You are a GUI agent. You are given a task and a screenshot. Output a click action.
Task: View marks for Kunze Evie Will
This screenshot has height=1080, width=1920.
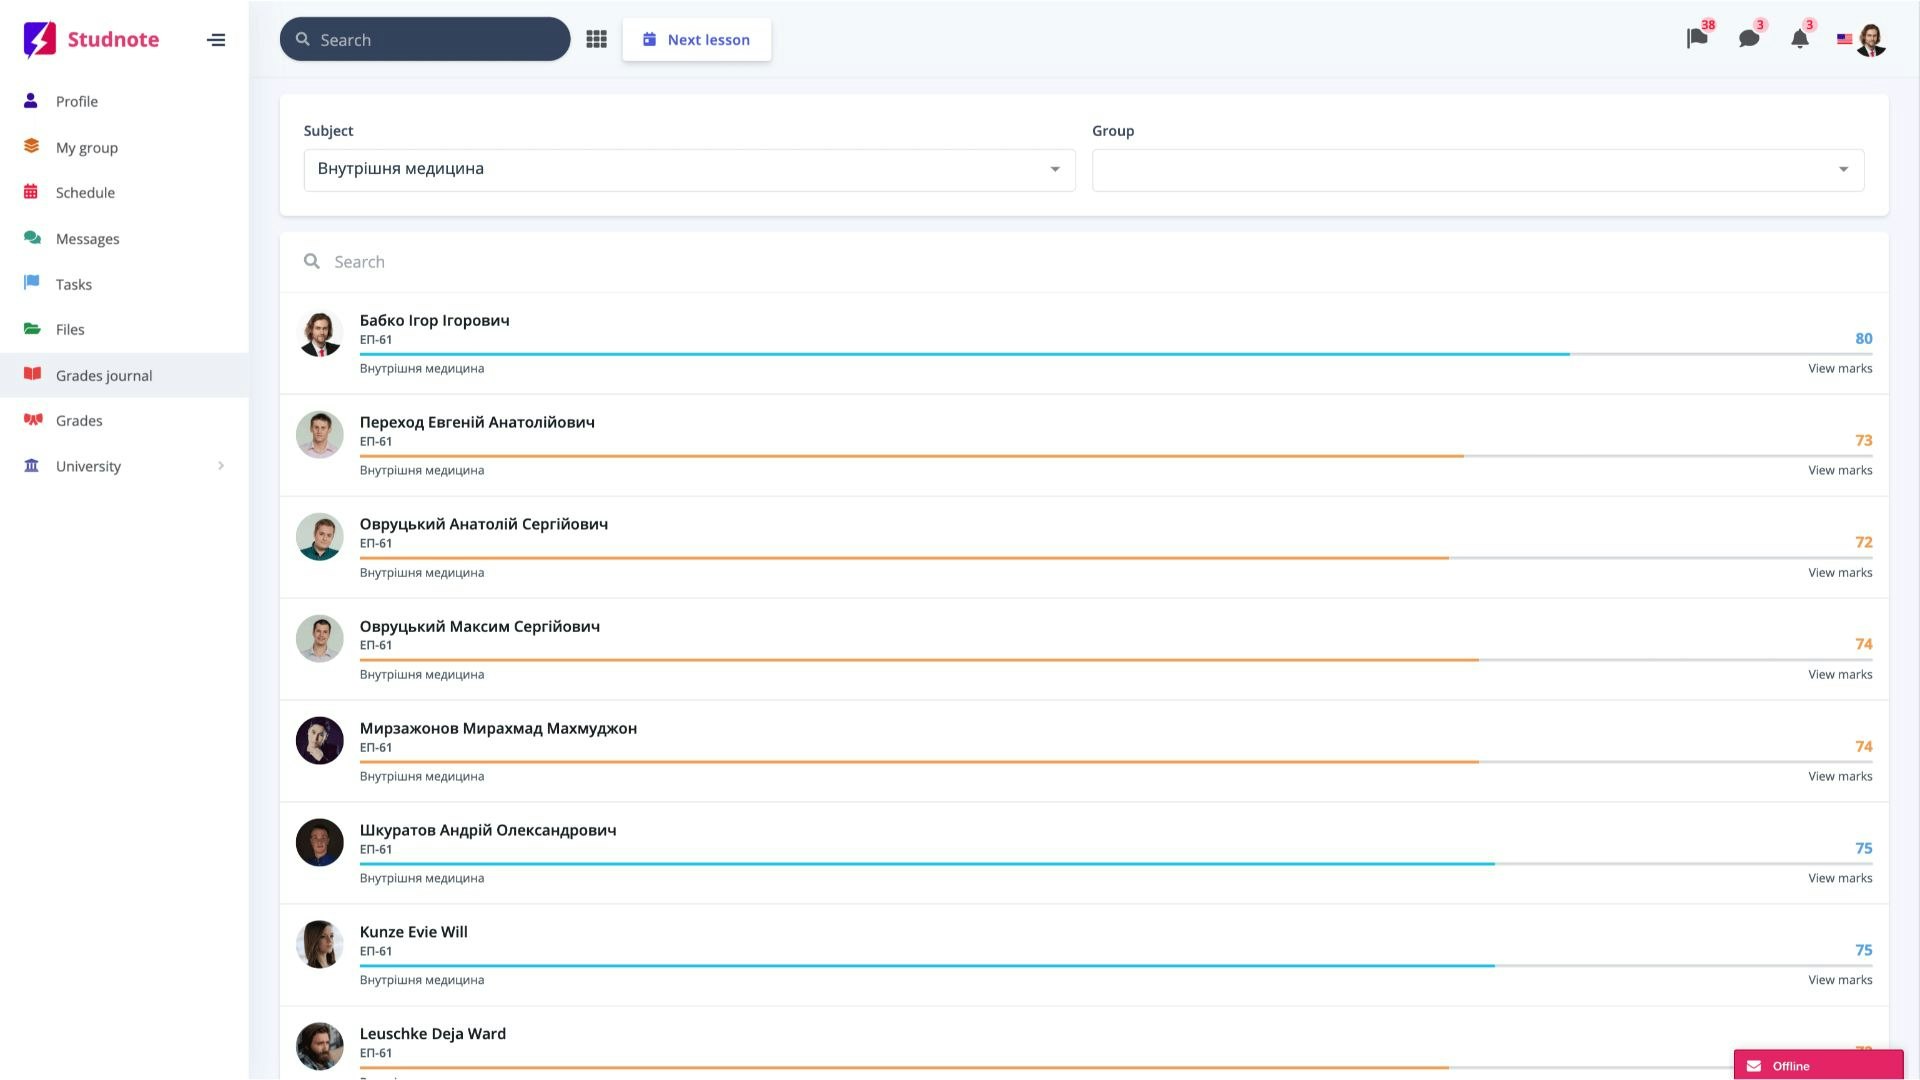1839,980
